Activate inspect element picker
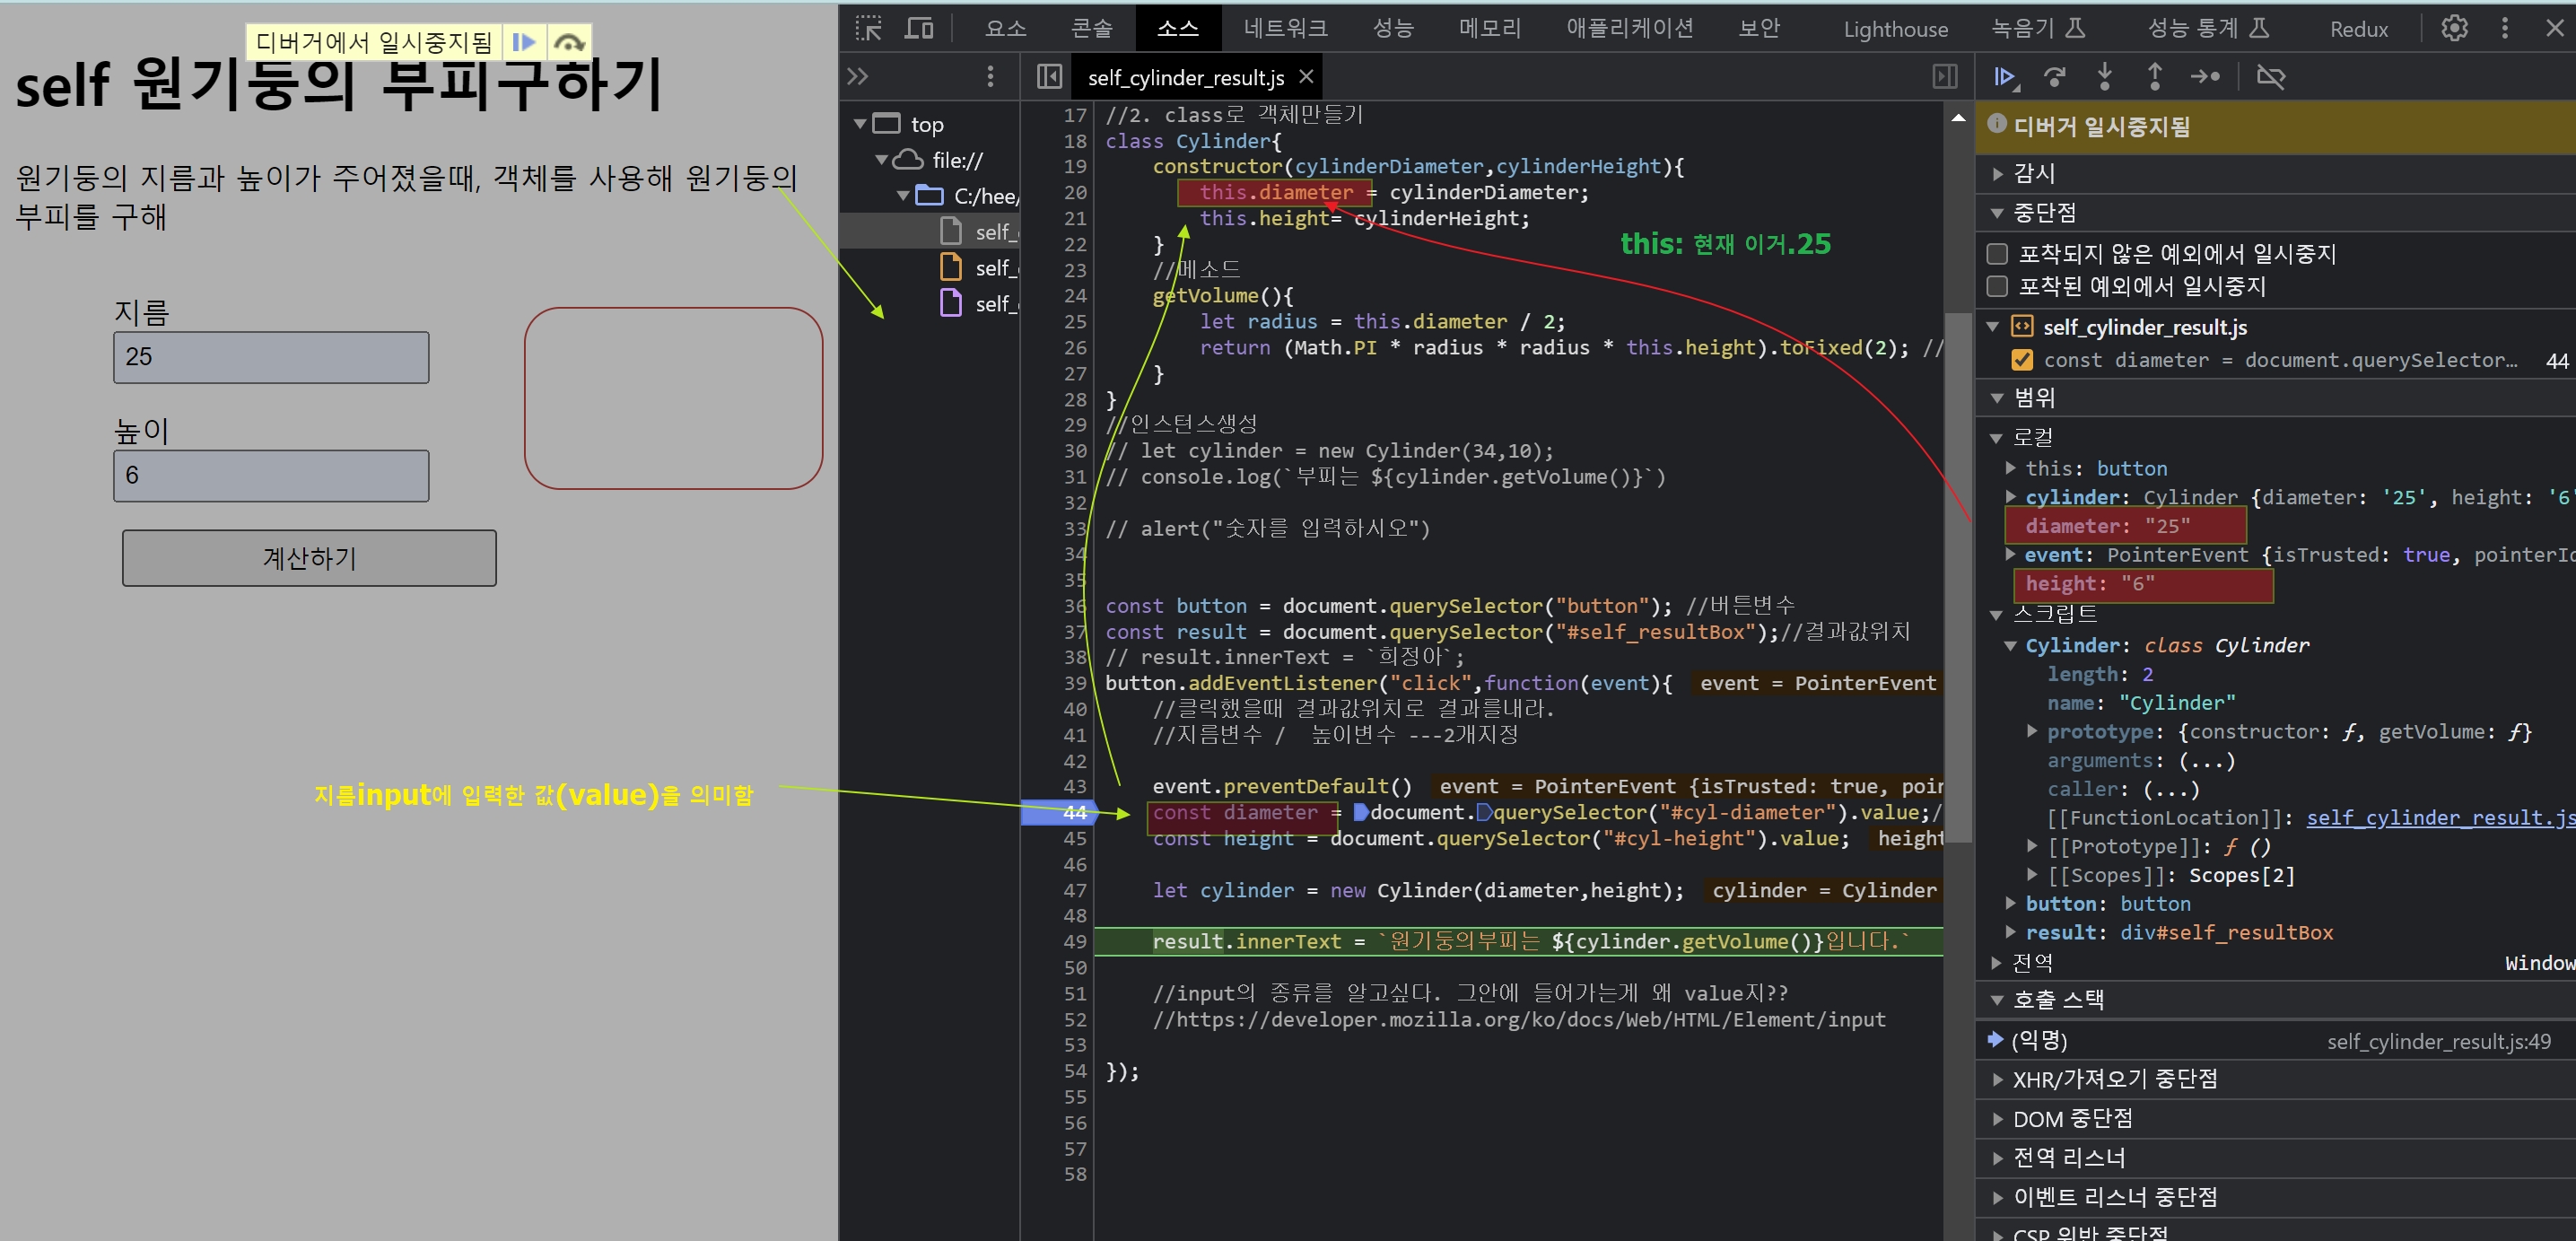The width and height of the screenshot is (2576, 1241). coord(868,28)
